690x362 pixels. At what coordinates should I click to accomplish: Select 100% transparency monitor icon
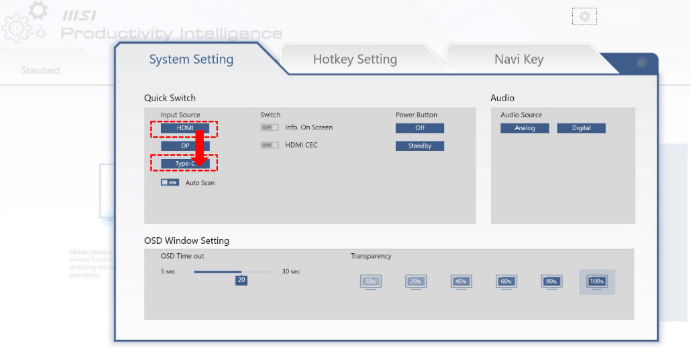click(597, 282)
